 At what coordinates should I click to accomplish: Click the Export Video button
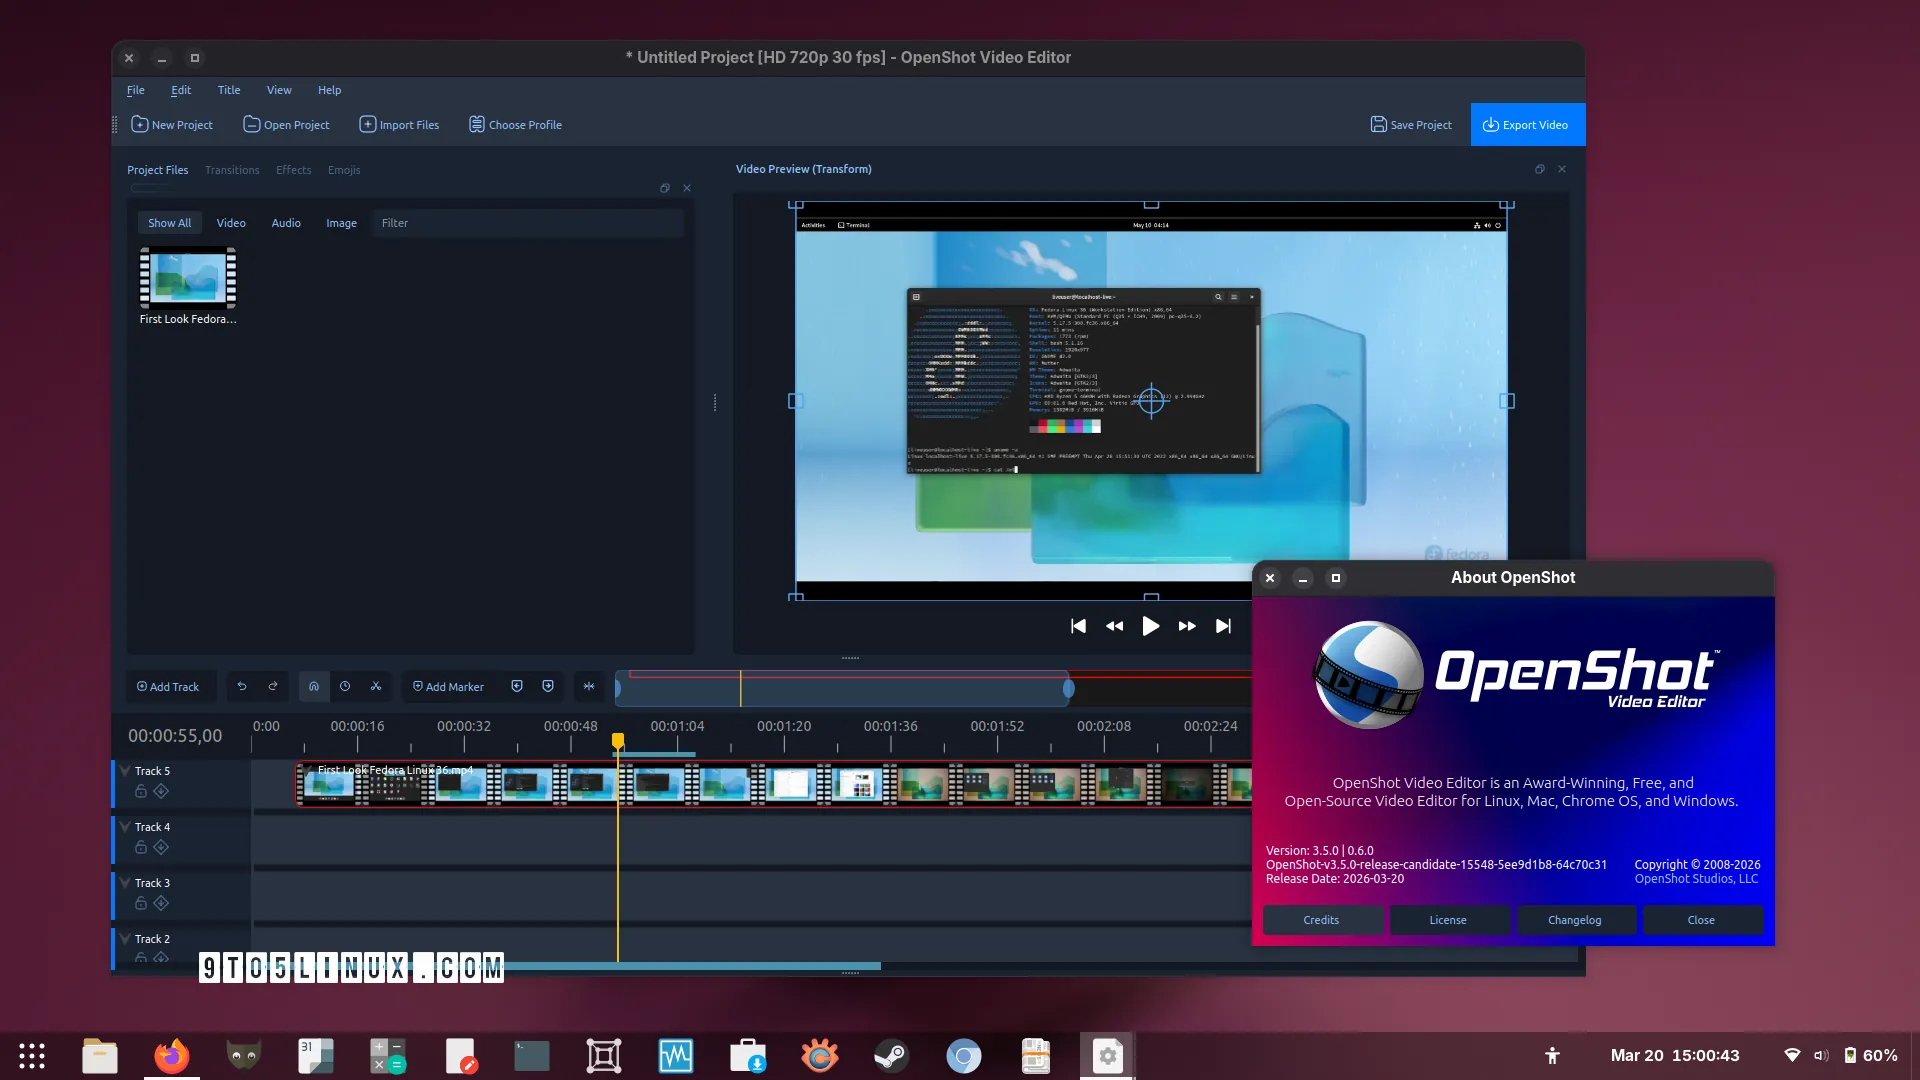tap(1526, 125)
